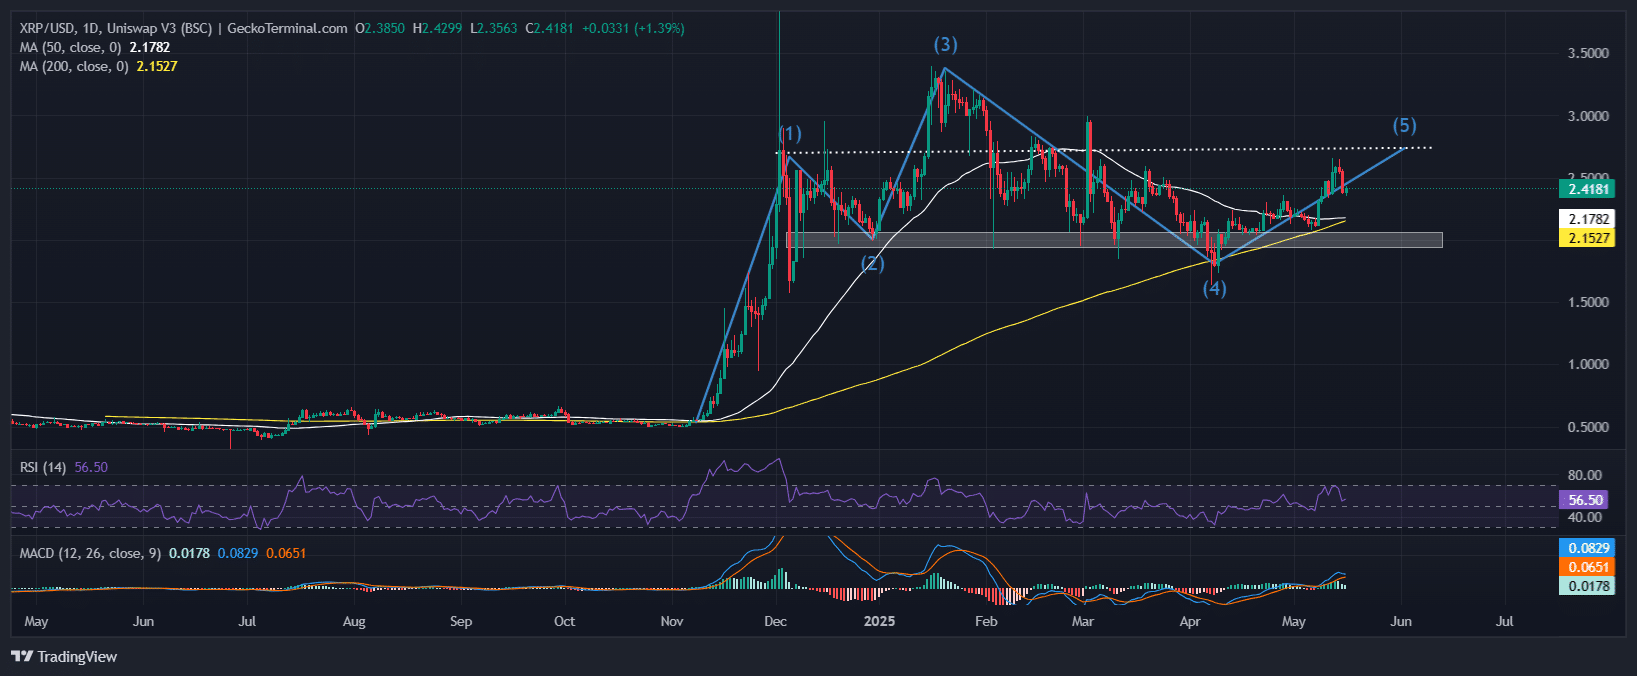Select wave label (4) near April low
This screenshot has width=1637, height=676.
[x=1214, y=289]
